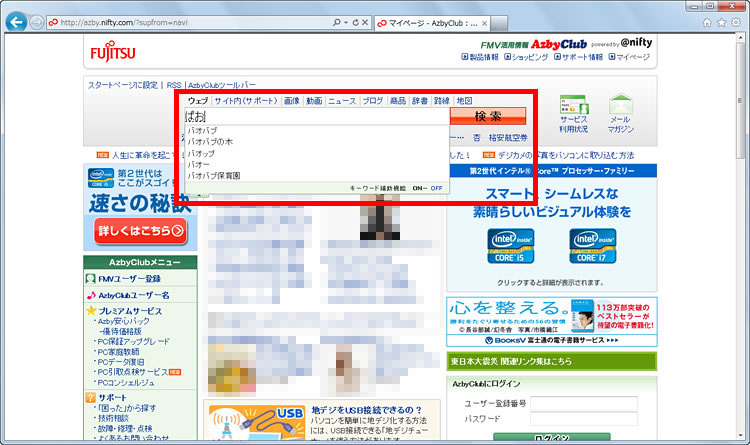Turn keyword assist ON
The width and height of the screenshot is (750, 445).
click(x=418, y=189)
